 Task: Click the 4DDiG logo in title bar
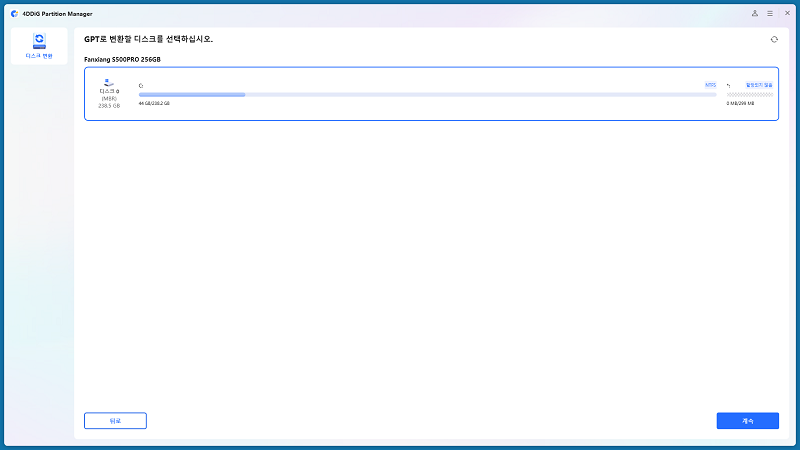pos(14,14)
